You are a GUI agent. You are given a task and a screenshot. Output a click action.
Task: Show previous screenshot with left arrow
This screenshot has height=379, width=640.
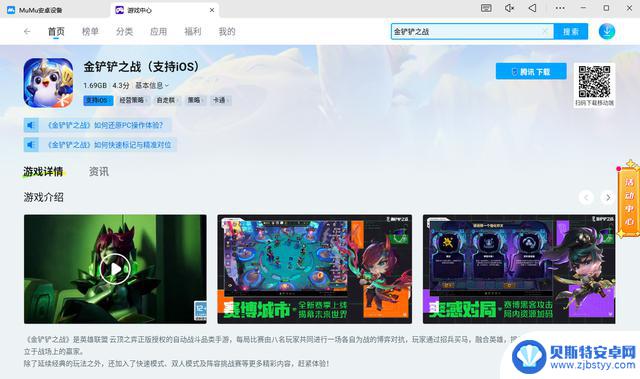(586, 197)
